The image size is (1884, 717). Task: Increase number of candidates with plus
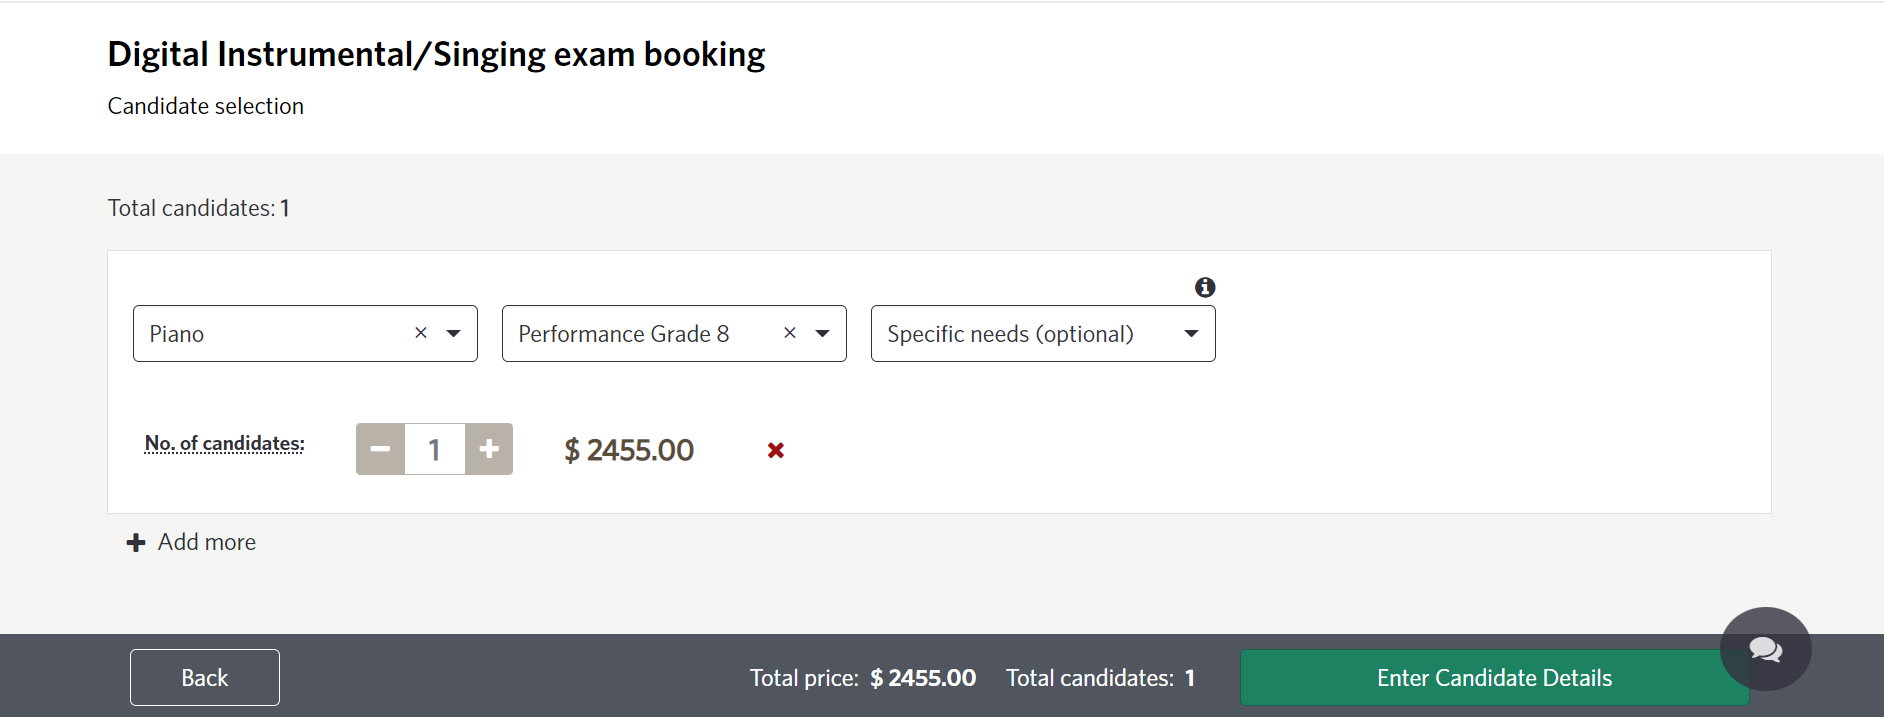pyautogui.click(x=489, y=449)
